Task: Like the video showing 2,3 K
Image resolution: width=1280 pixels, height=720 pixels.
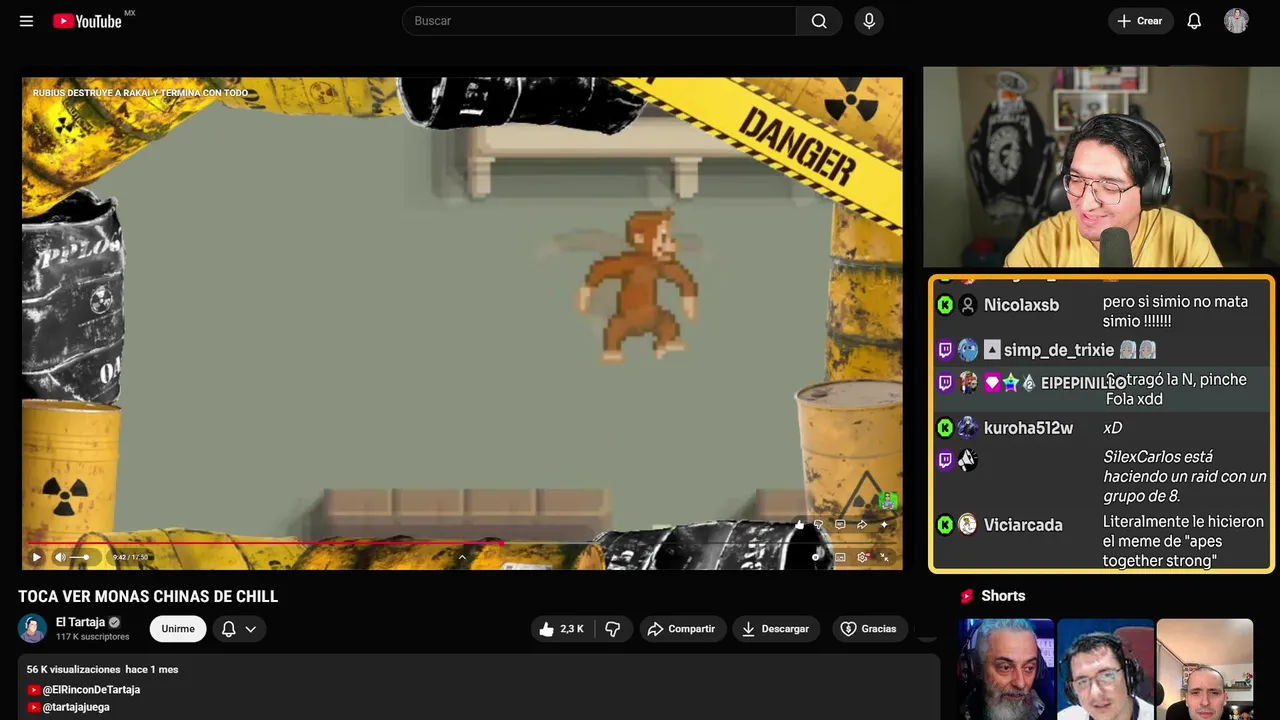Action: pos(563,629)
